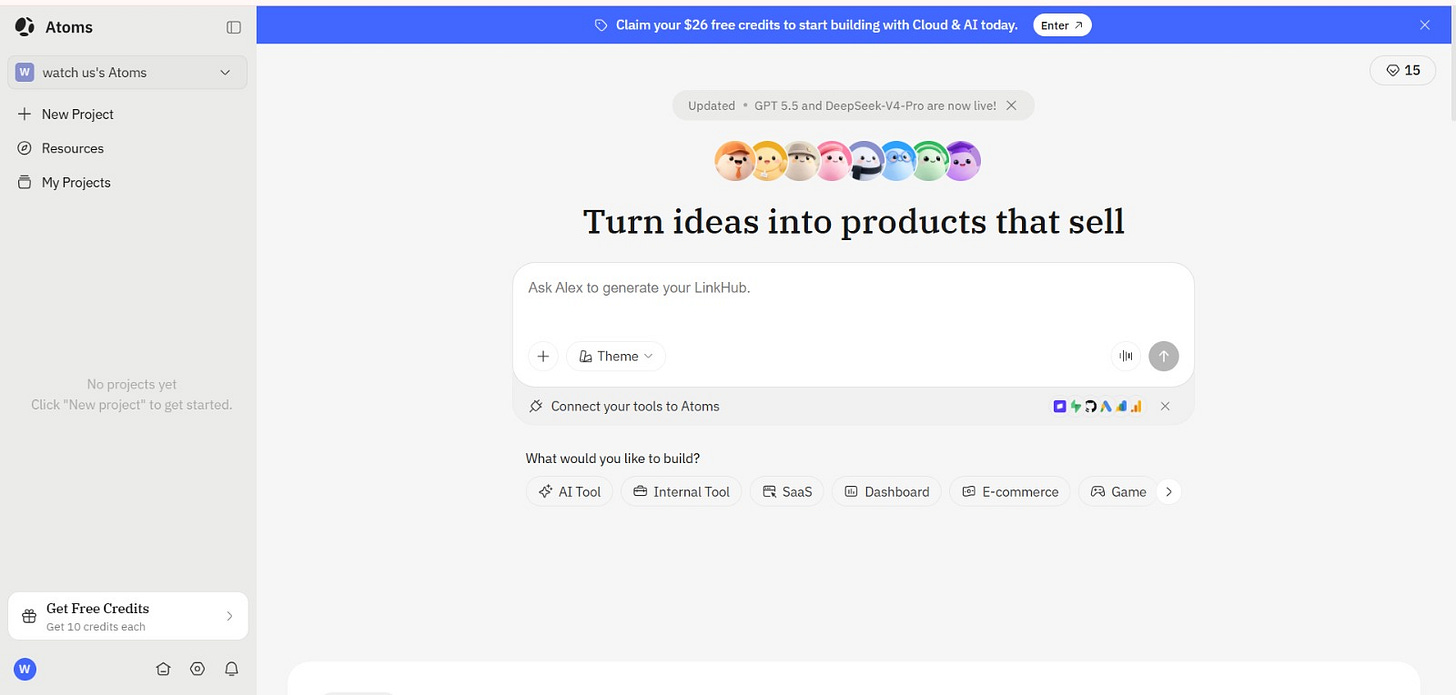Open the credits counter showing 15
The image size is (1456, 695).
[1403, 70]
